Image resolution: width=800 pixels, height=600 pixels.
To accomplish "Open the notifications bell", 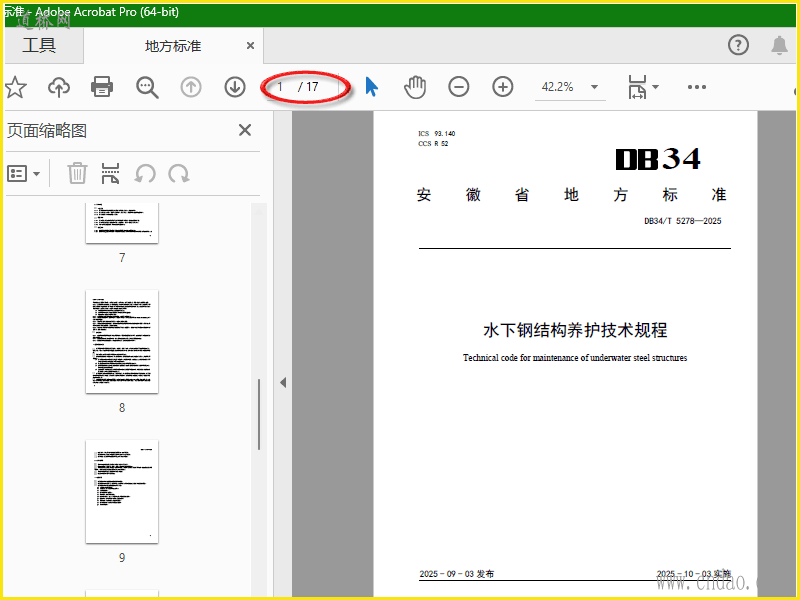I will point(779,45).
